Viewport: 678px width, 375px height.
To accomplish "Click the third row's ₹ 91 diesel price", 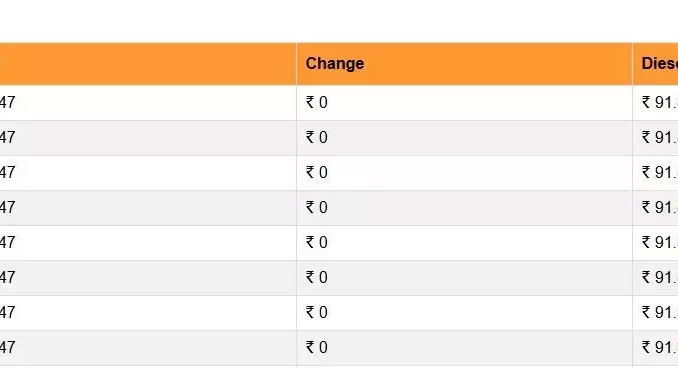I will pos(660,173).
